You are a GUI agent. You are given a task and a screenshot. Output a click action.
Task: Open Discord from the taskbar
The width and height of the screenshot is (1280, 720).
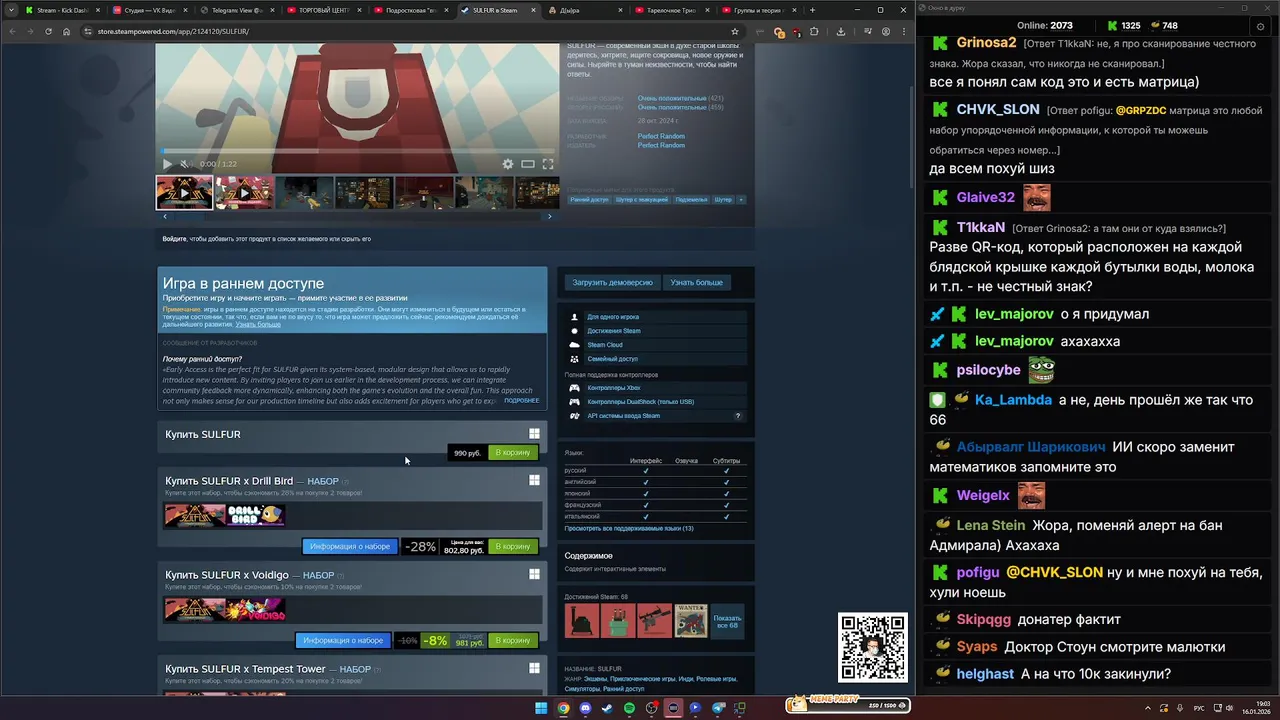585,708
